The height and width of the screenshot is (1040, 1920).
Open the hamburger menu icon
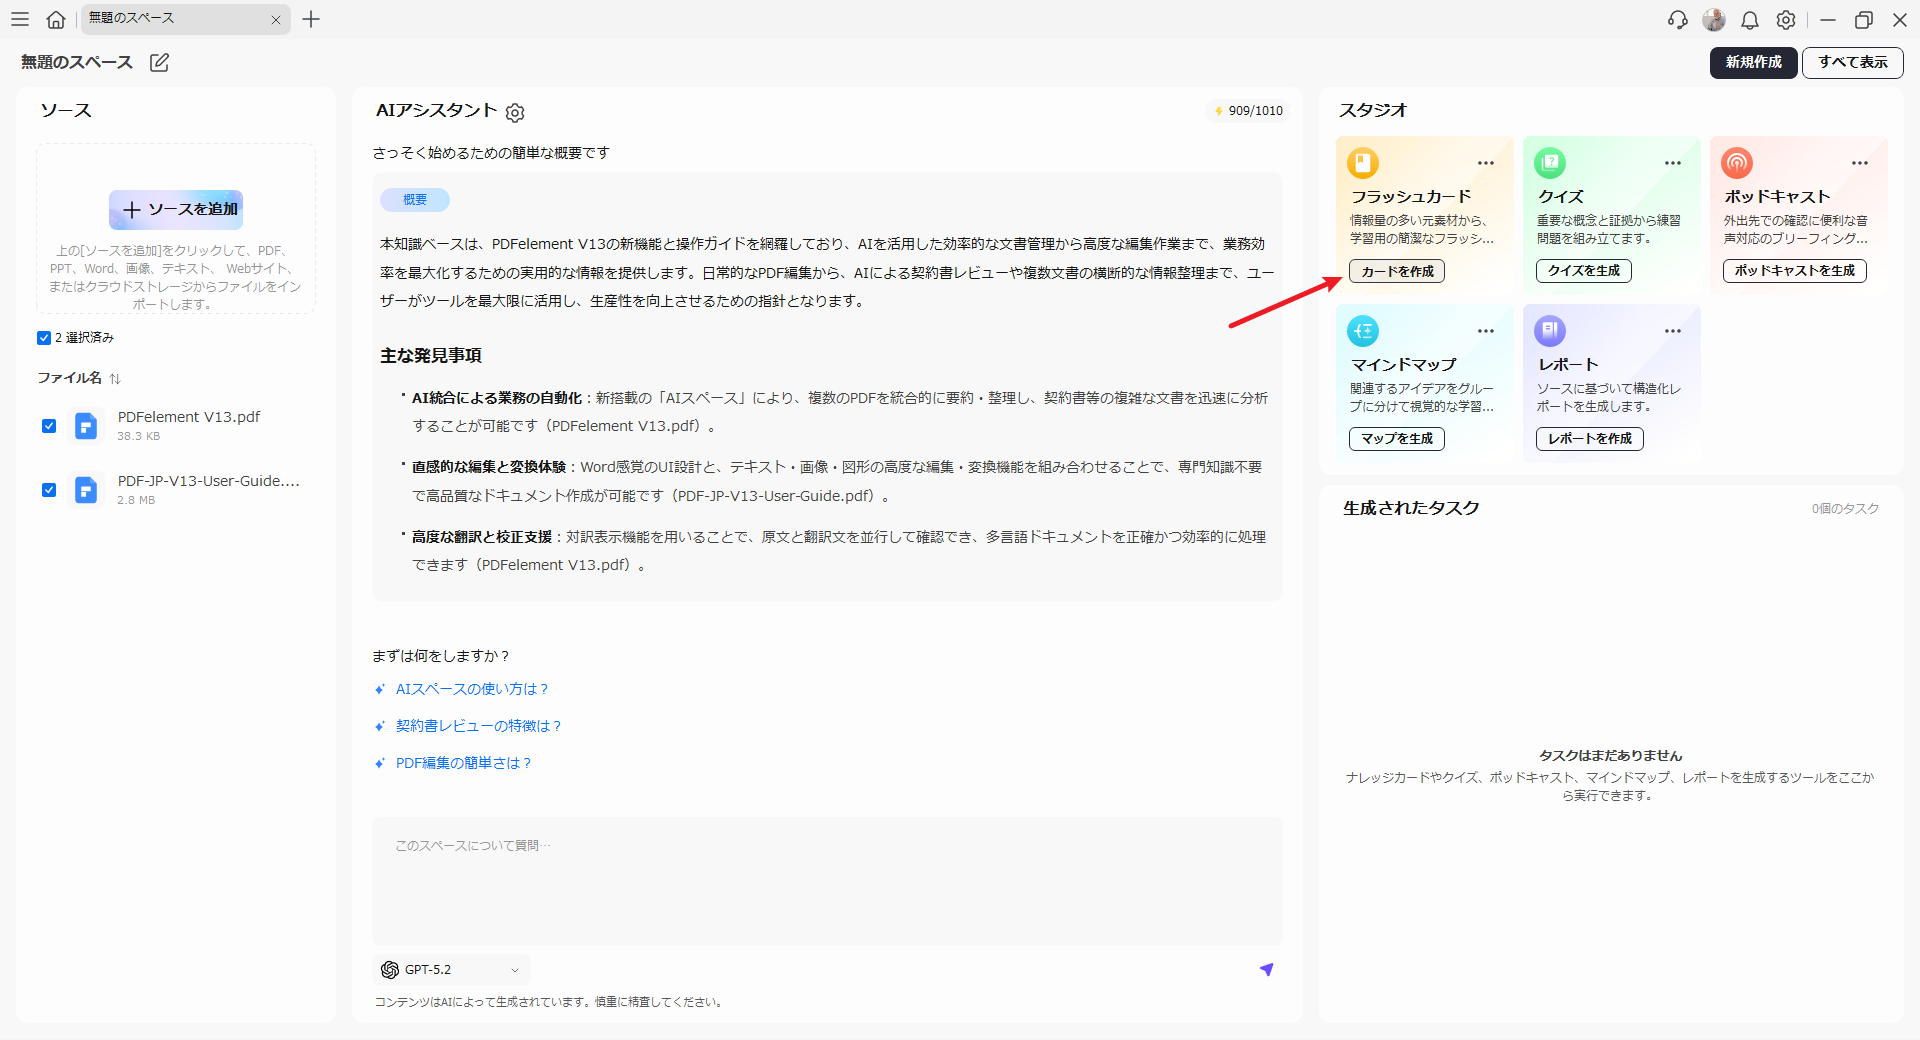coord(20,19)
